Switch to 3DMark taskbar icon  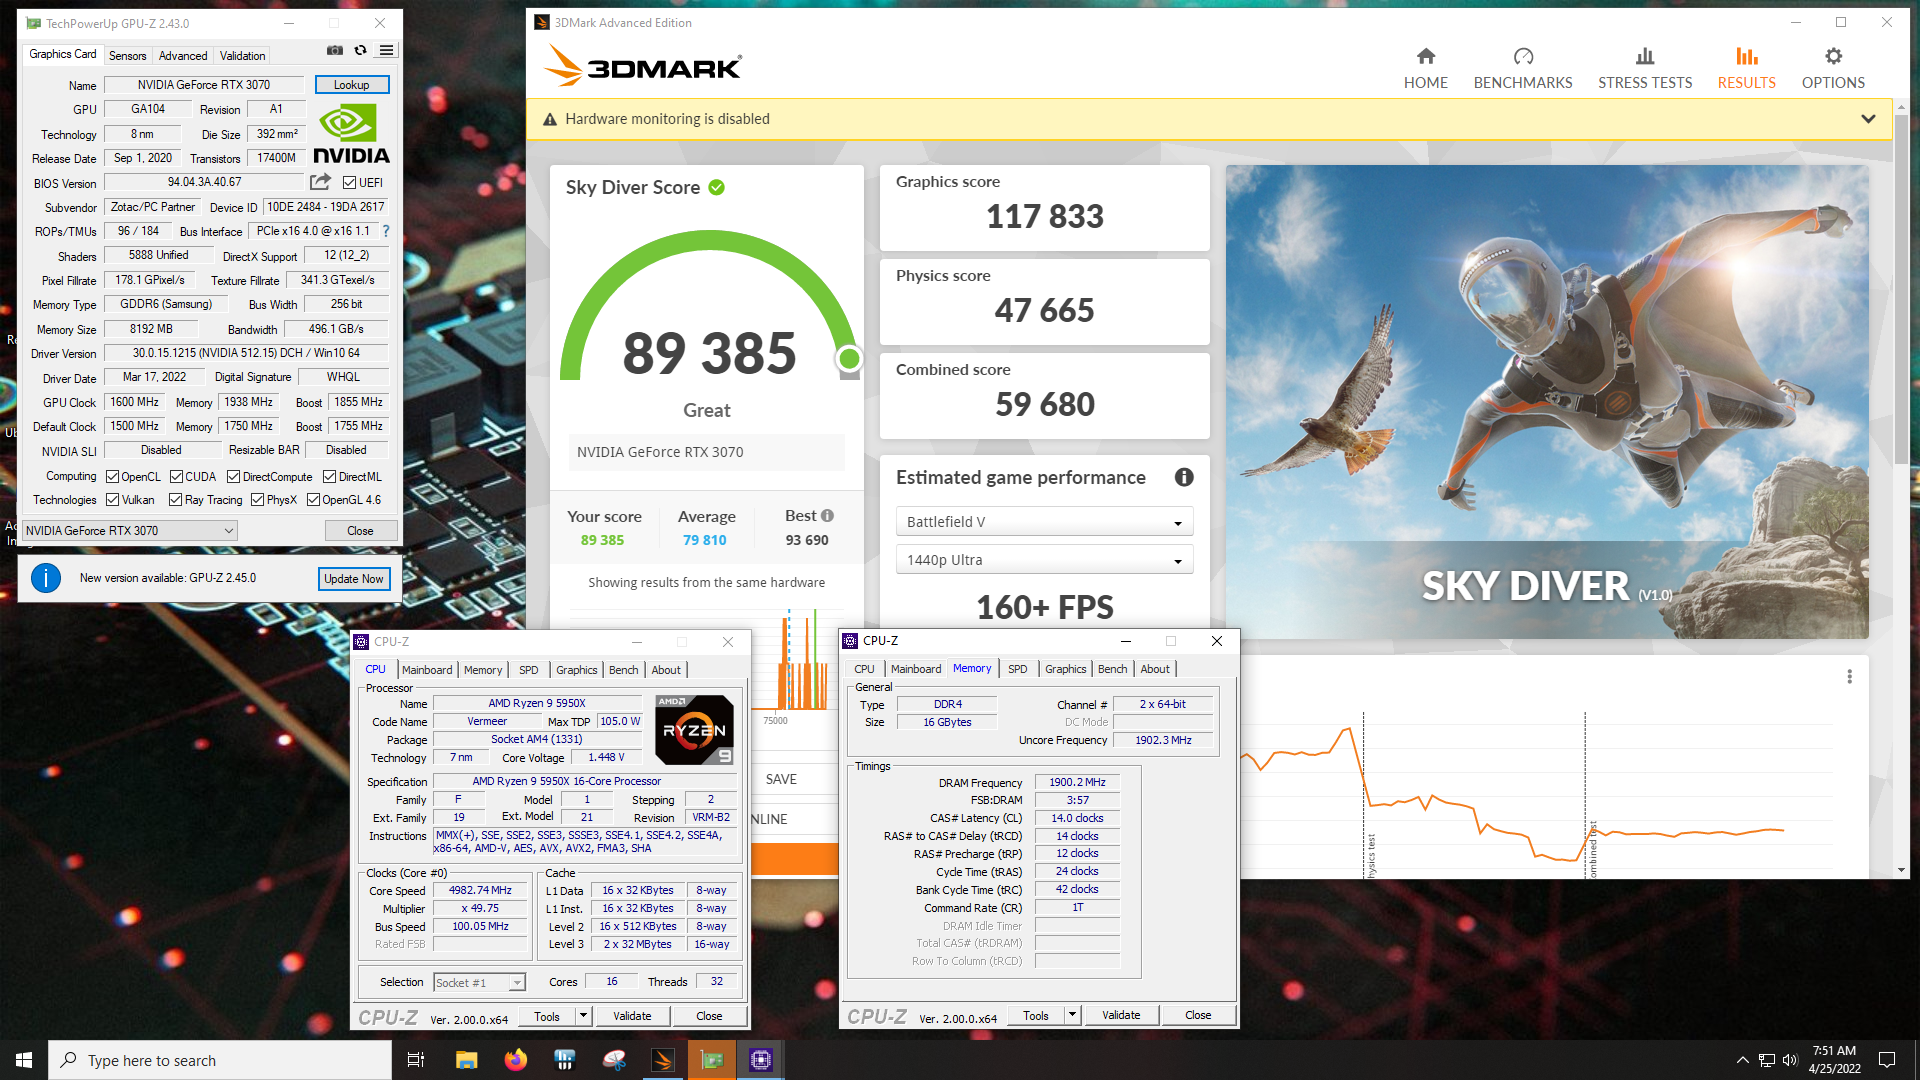click(663, 1060)
